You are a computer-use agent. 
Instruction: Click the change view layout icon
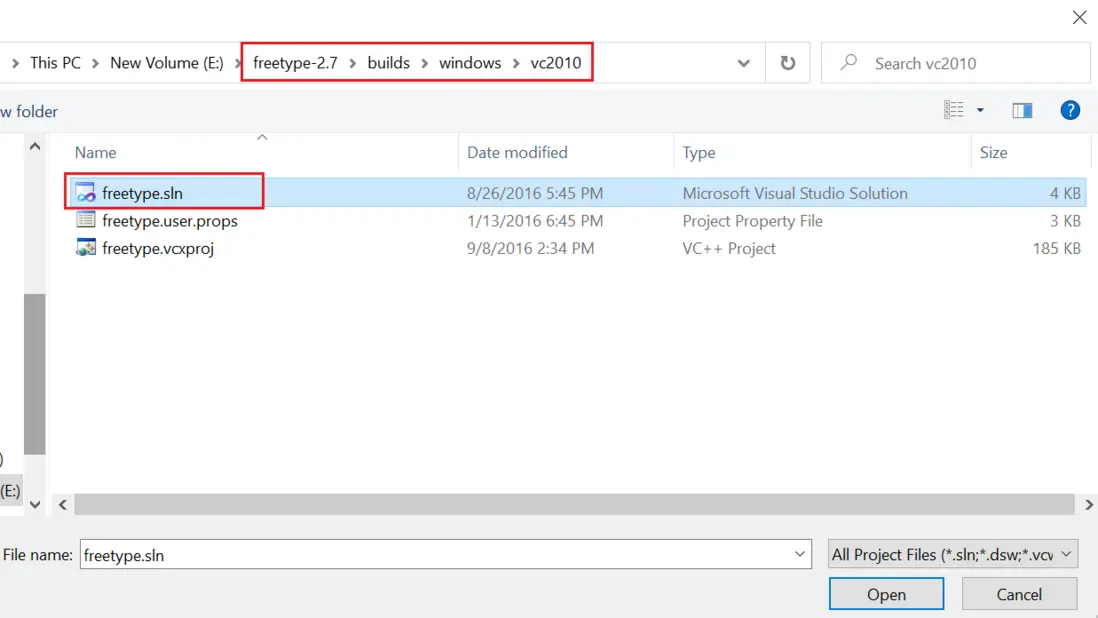953,110
